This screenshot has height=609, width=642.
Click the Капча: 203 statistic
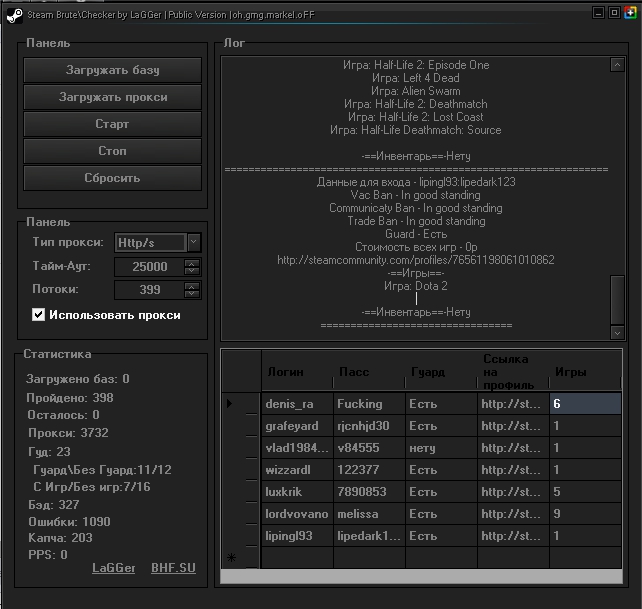(60, 538)
